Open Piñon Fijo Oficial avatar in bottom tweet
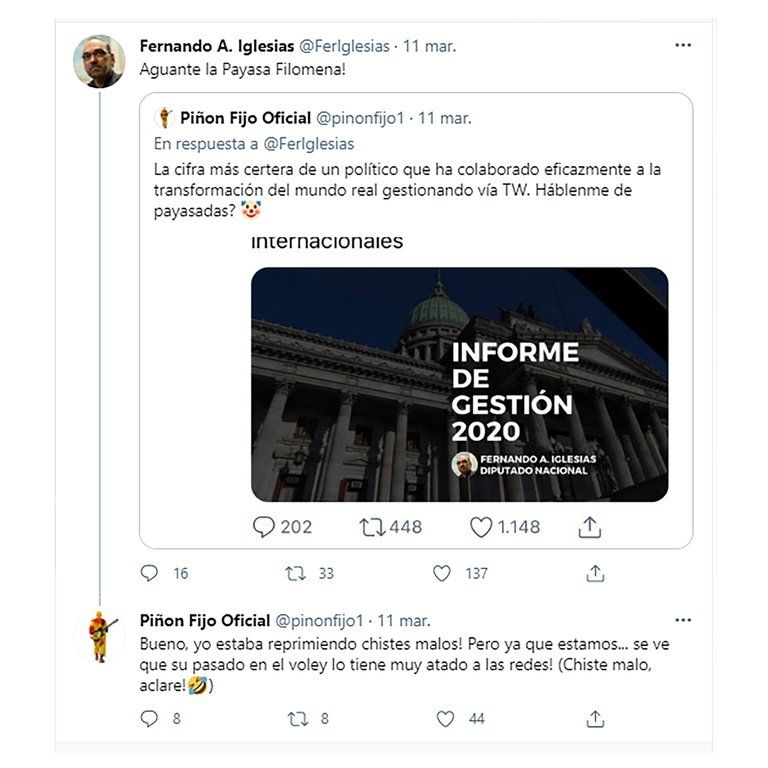This screenshot has width=768, height=768. [x=99, y=635]
